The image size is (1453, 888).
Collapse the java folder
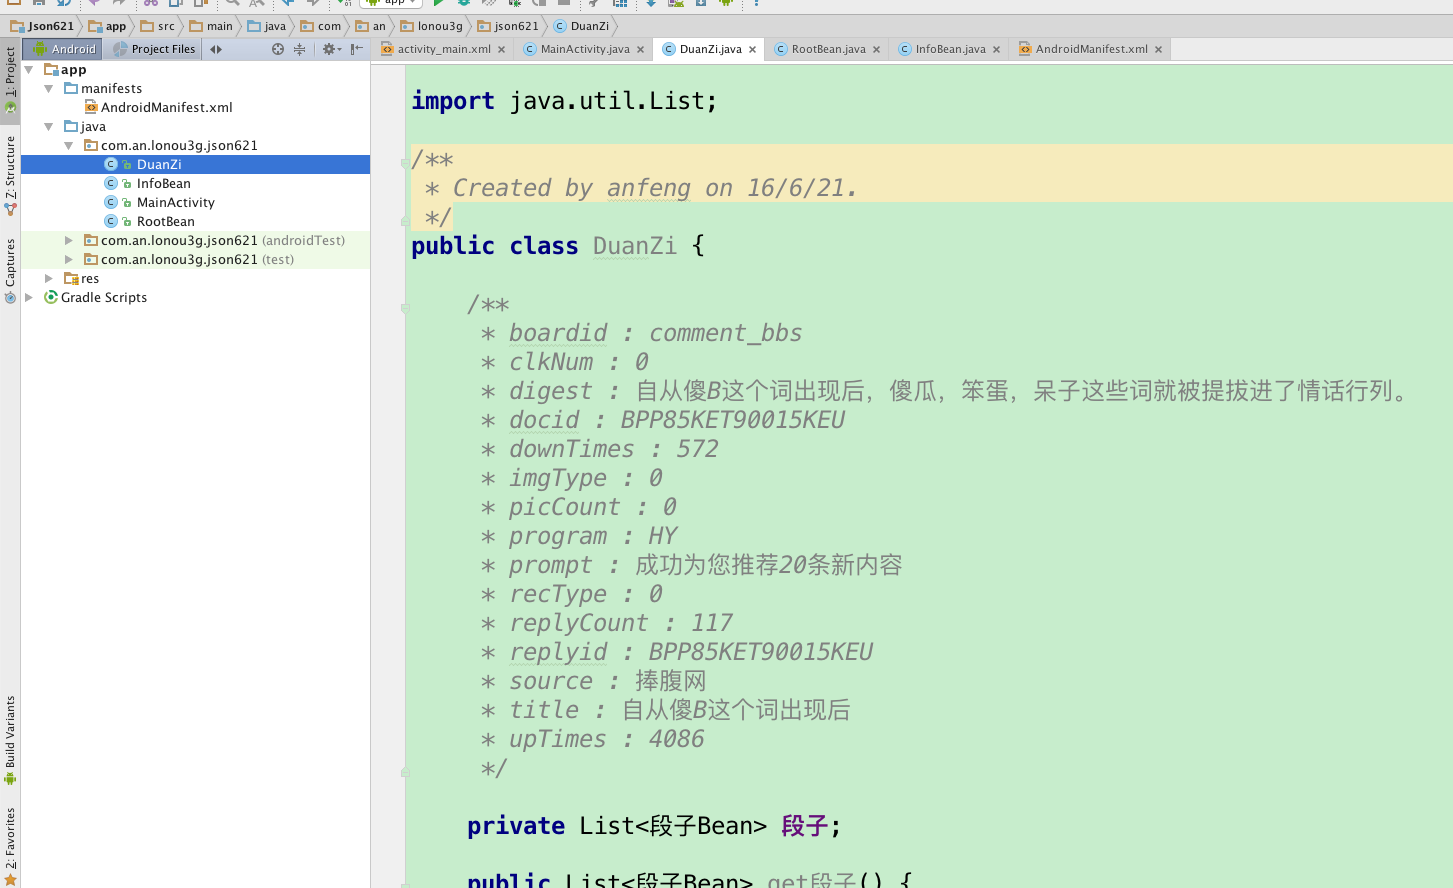(48, 127)
